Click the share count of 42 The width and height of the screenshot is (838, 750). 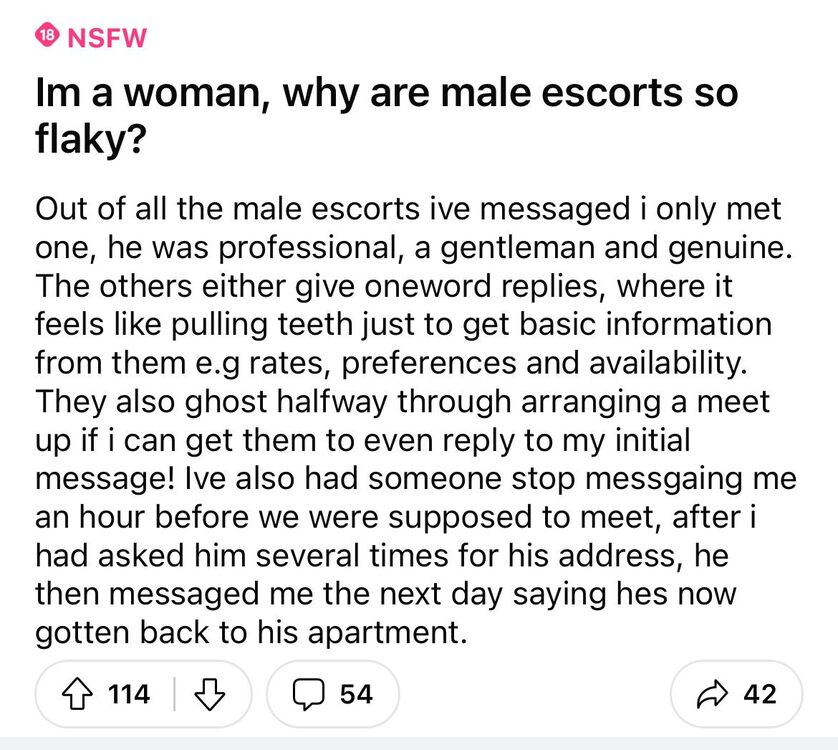pos(758,693)
